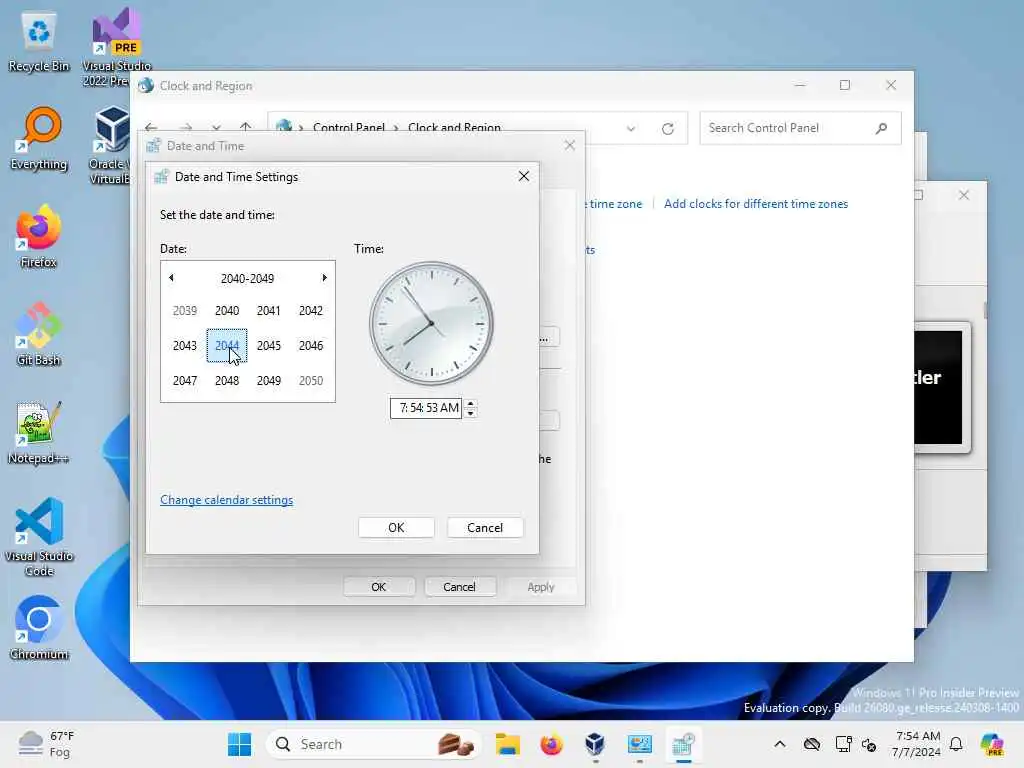
Task: Switch to Date and Time taskbar icon
Action: (x=683, y=744)
